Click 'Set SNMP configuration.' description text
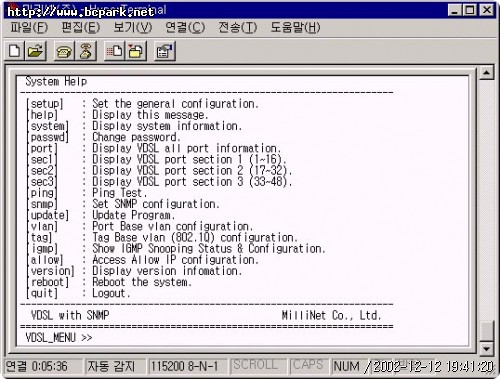This screenshot has width=500, height=379. click(156, 204)
